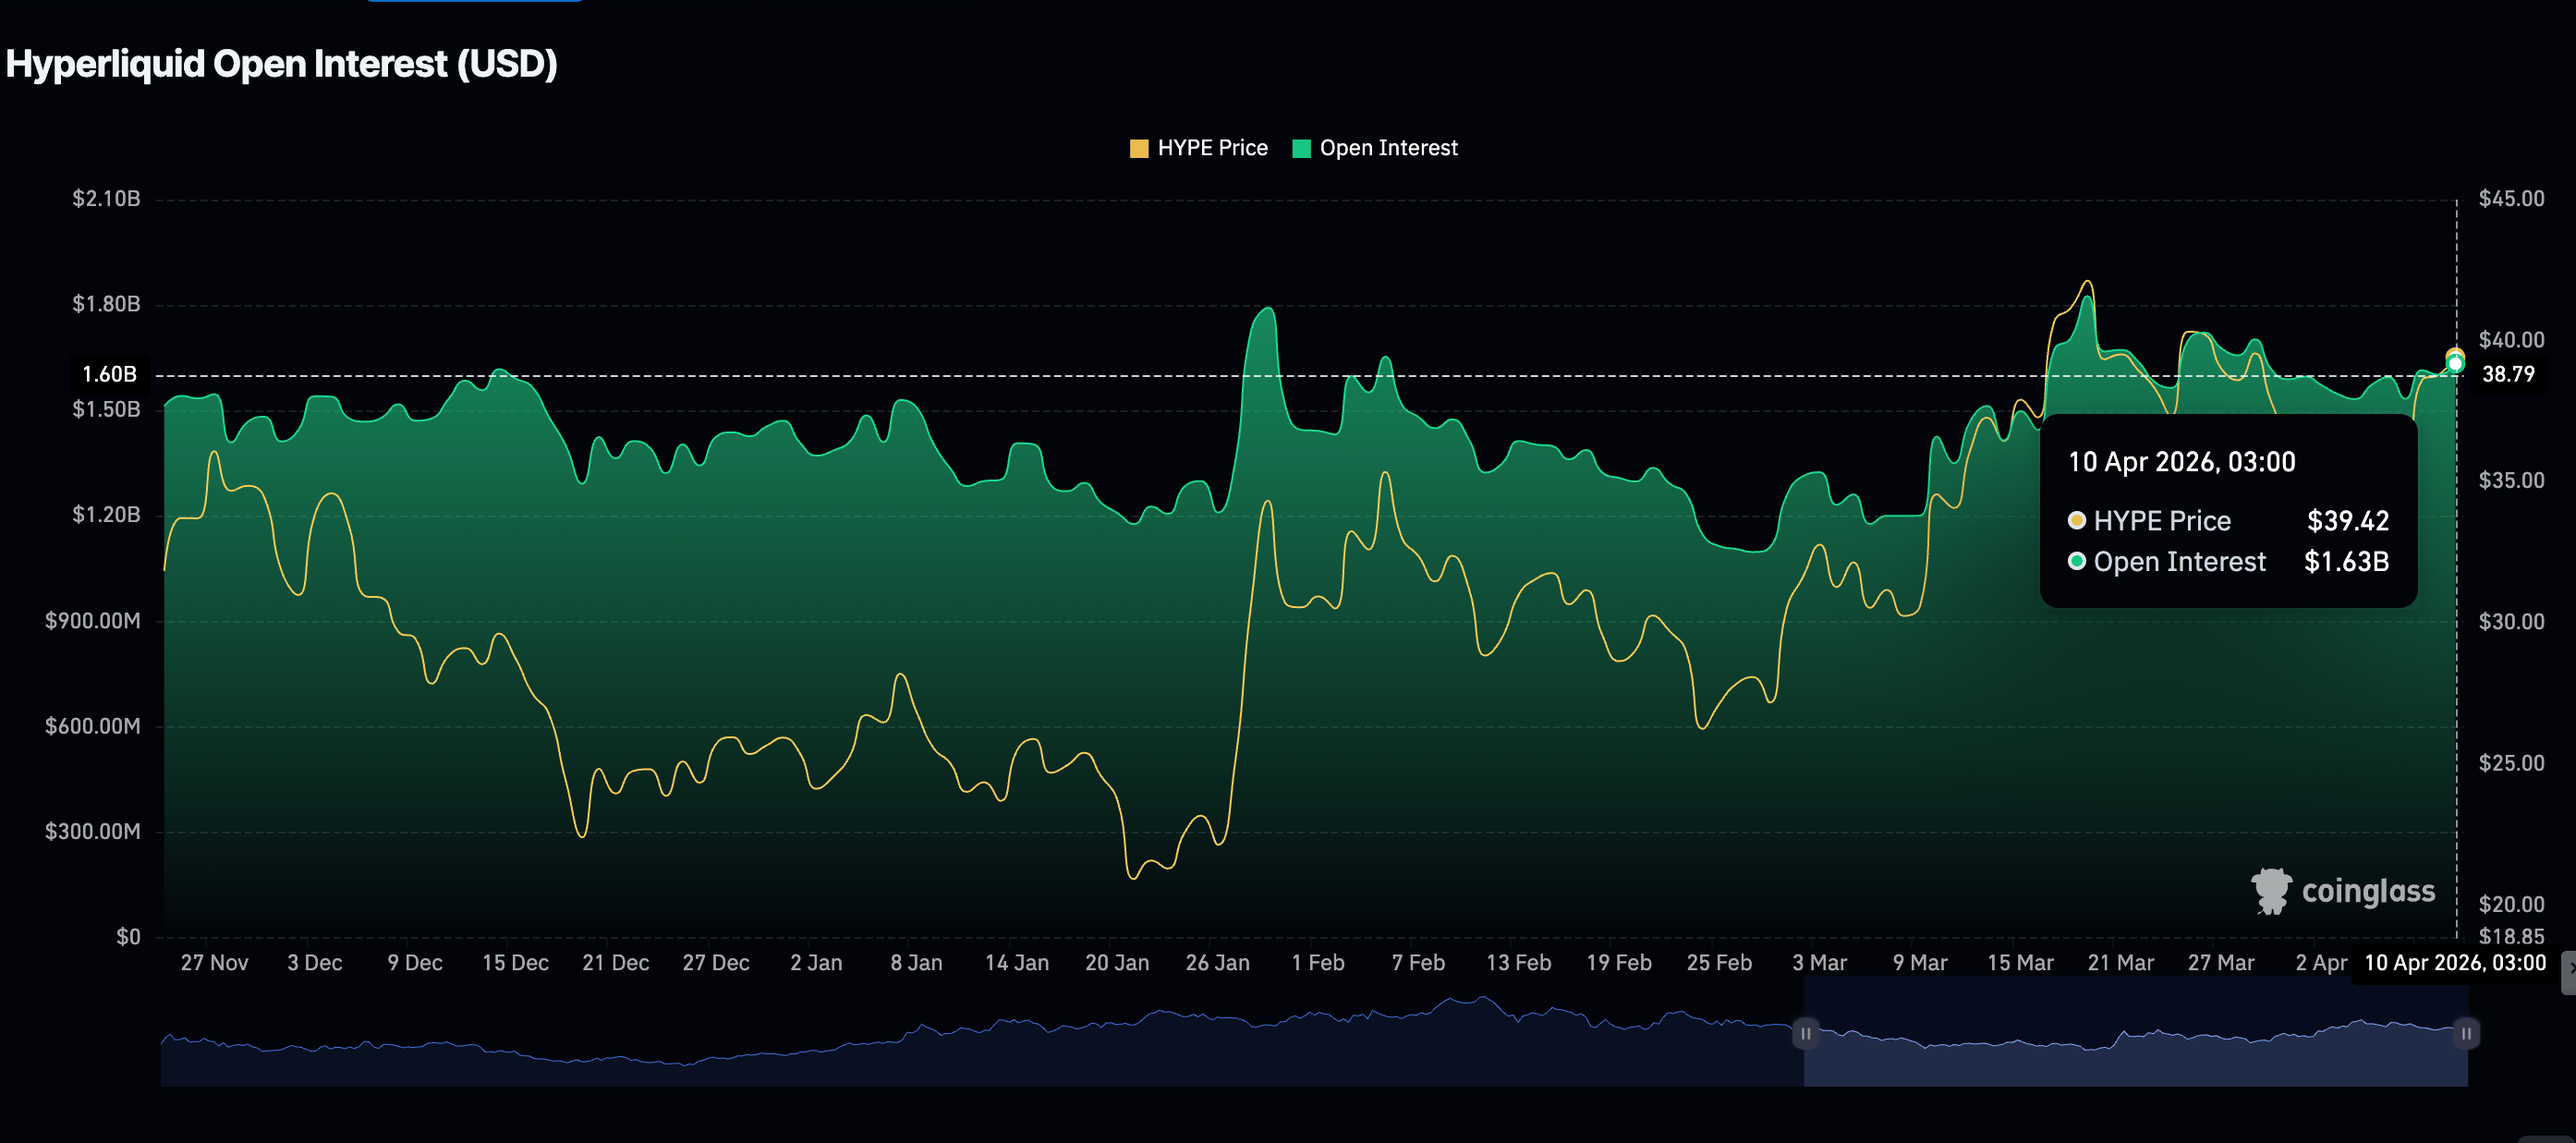This screenshot has width=2576, height=1143.
Task: Click the green Open Interest tooltip bullet
Action: point(2076,561)
